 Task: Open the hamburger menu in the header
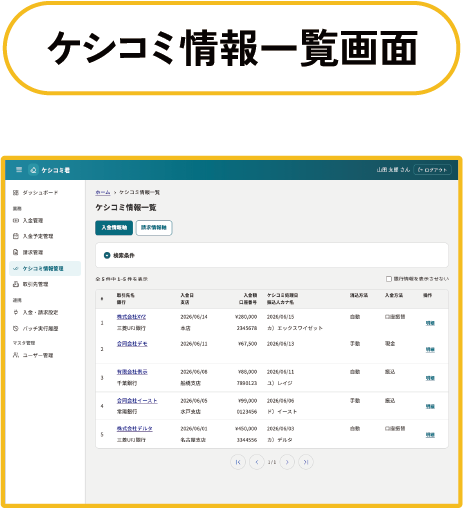[19, 170]
